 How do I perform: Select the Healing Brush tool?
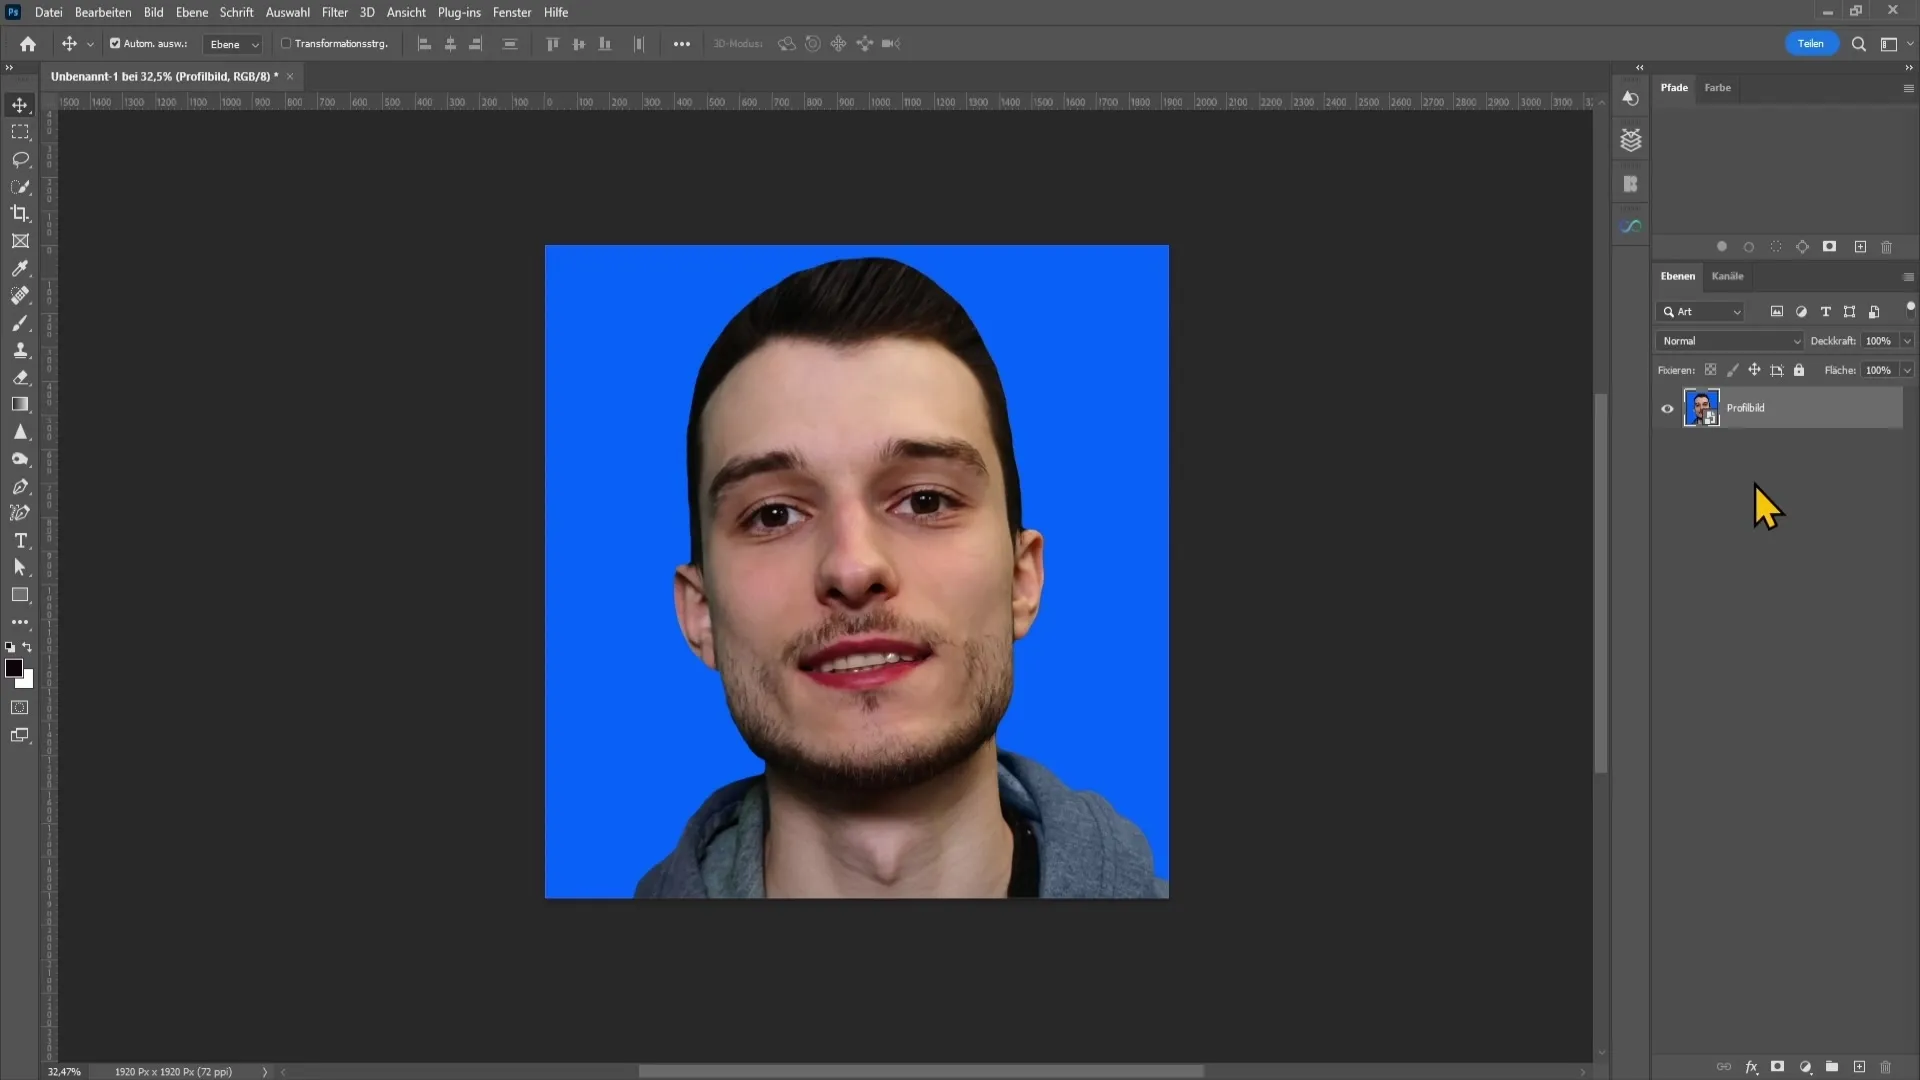[x=21, y=295]
